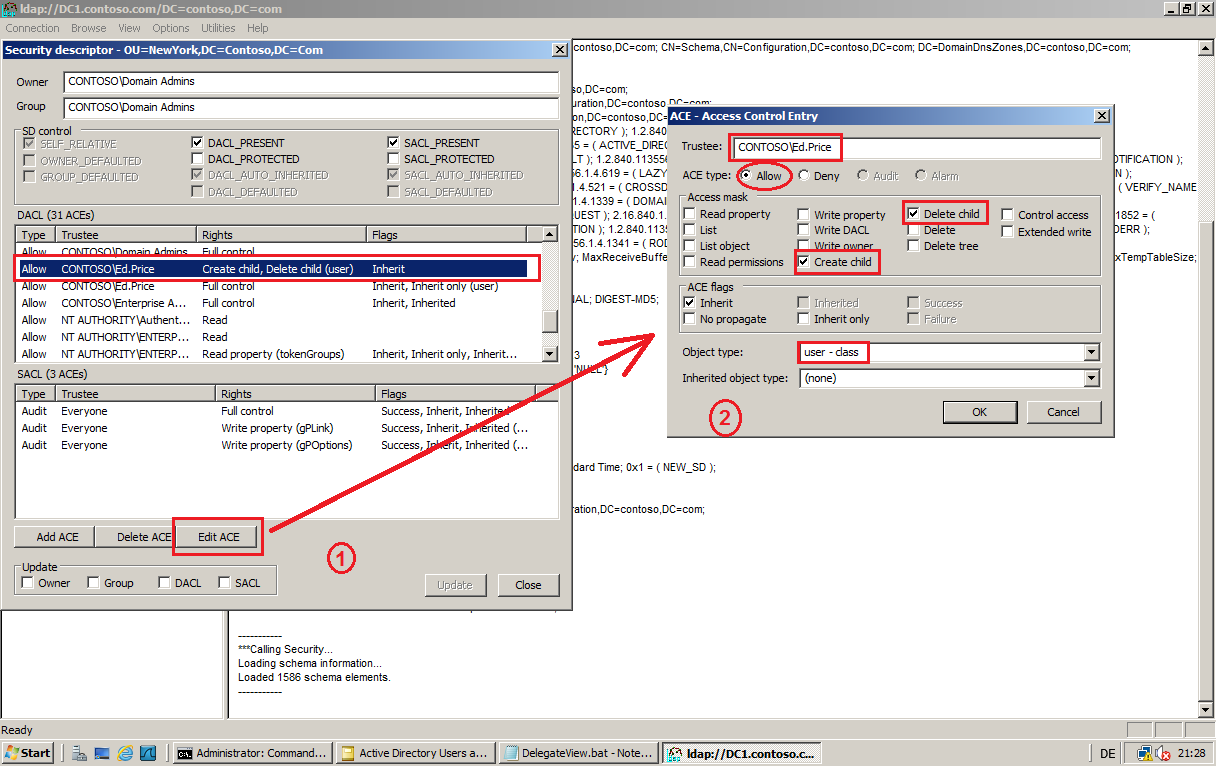Select the Allow ACE type radio button

745,176
